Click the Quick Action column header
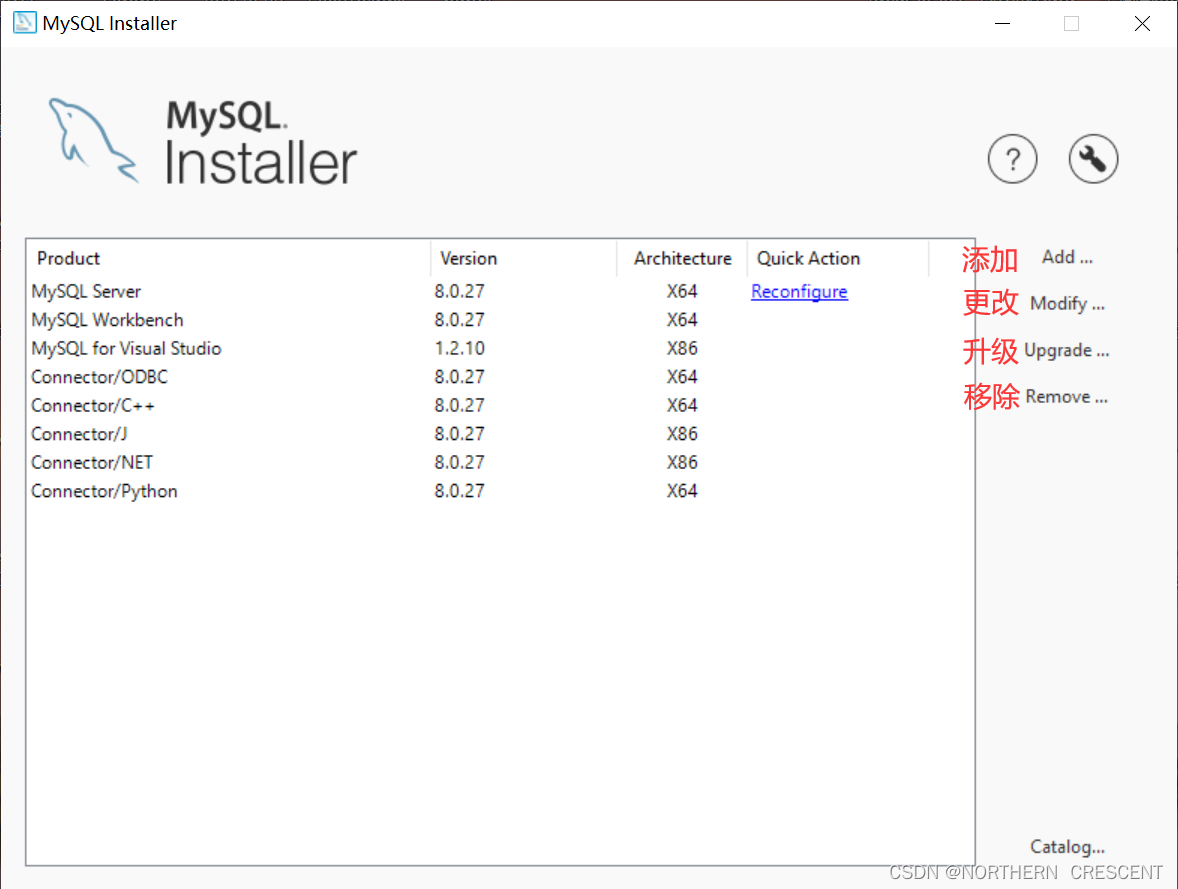1178x889 pixels. pos(838,259)
